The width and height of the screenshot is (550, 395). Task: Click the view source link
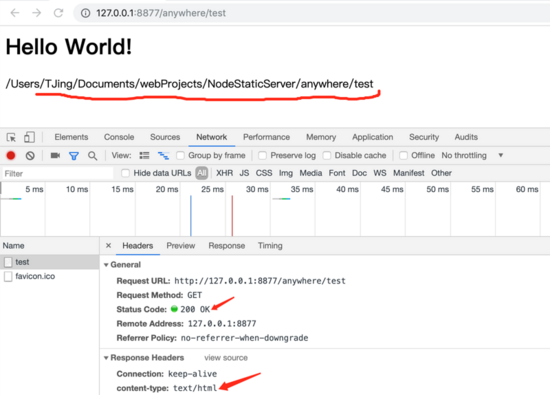226,358
